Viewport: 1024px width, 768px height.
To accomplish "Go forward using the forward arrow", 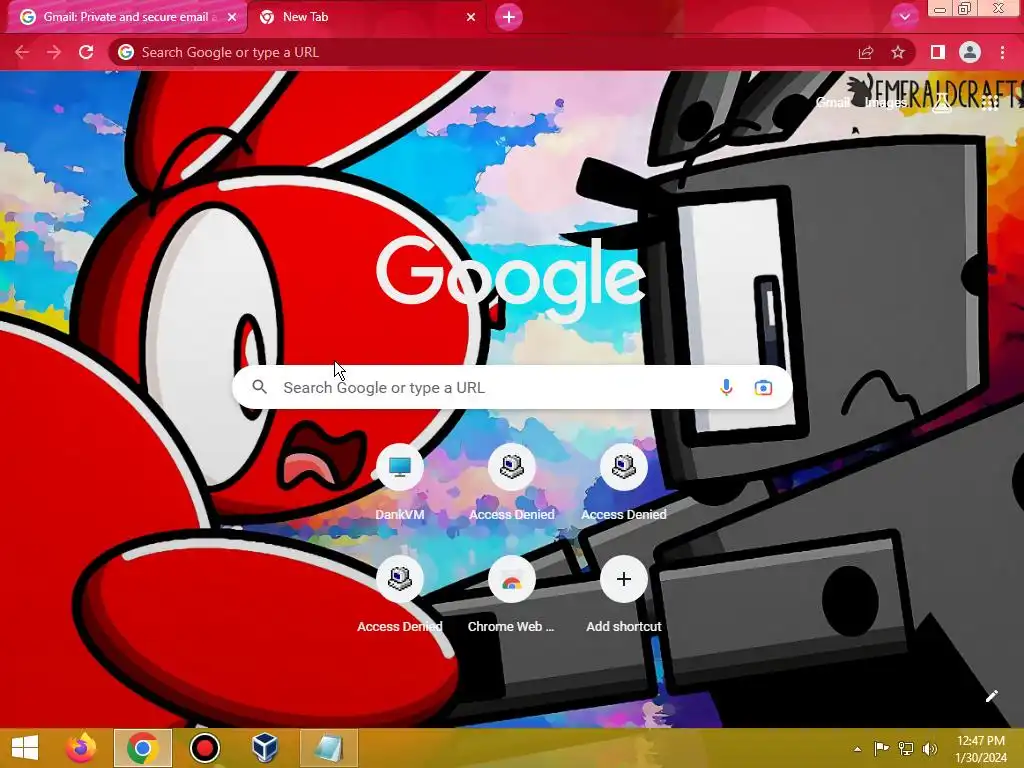I will [54, 52].
